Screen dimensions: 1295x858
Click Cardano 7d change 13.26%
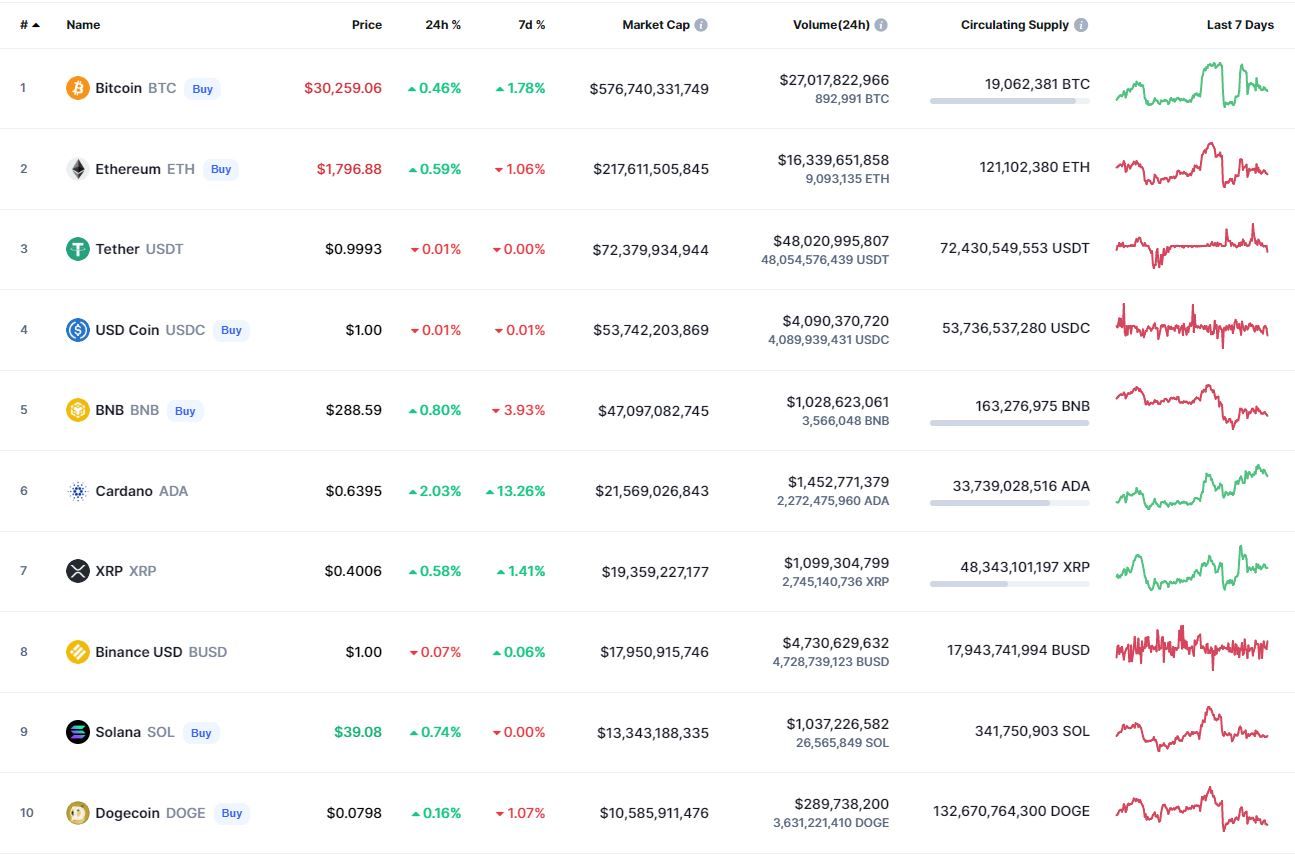point(516,491)
